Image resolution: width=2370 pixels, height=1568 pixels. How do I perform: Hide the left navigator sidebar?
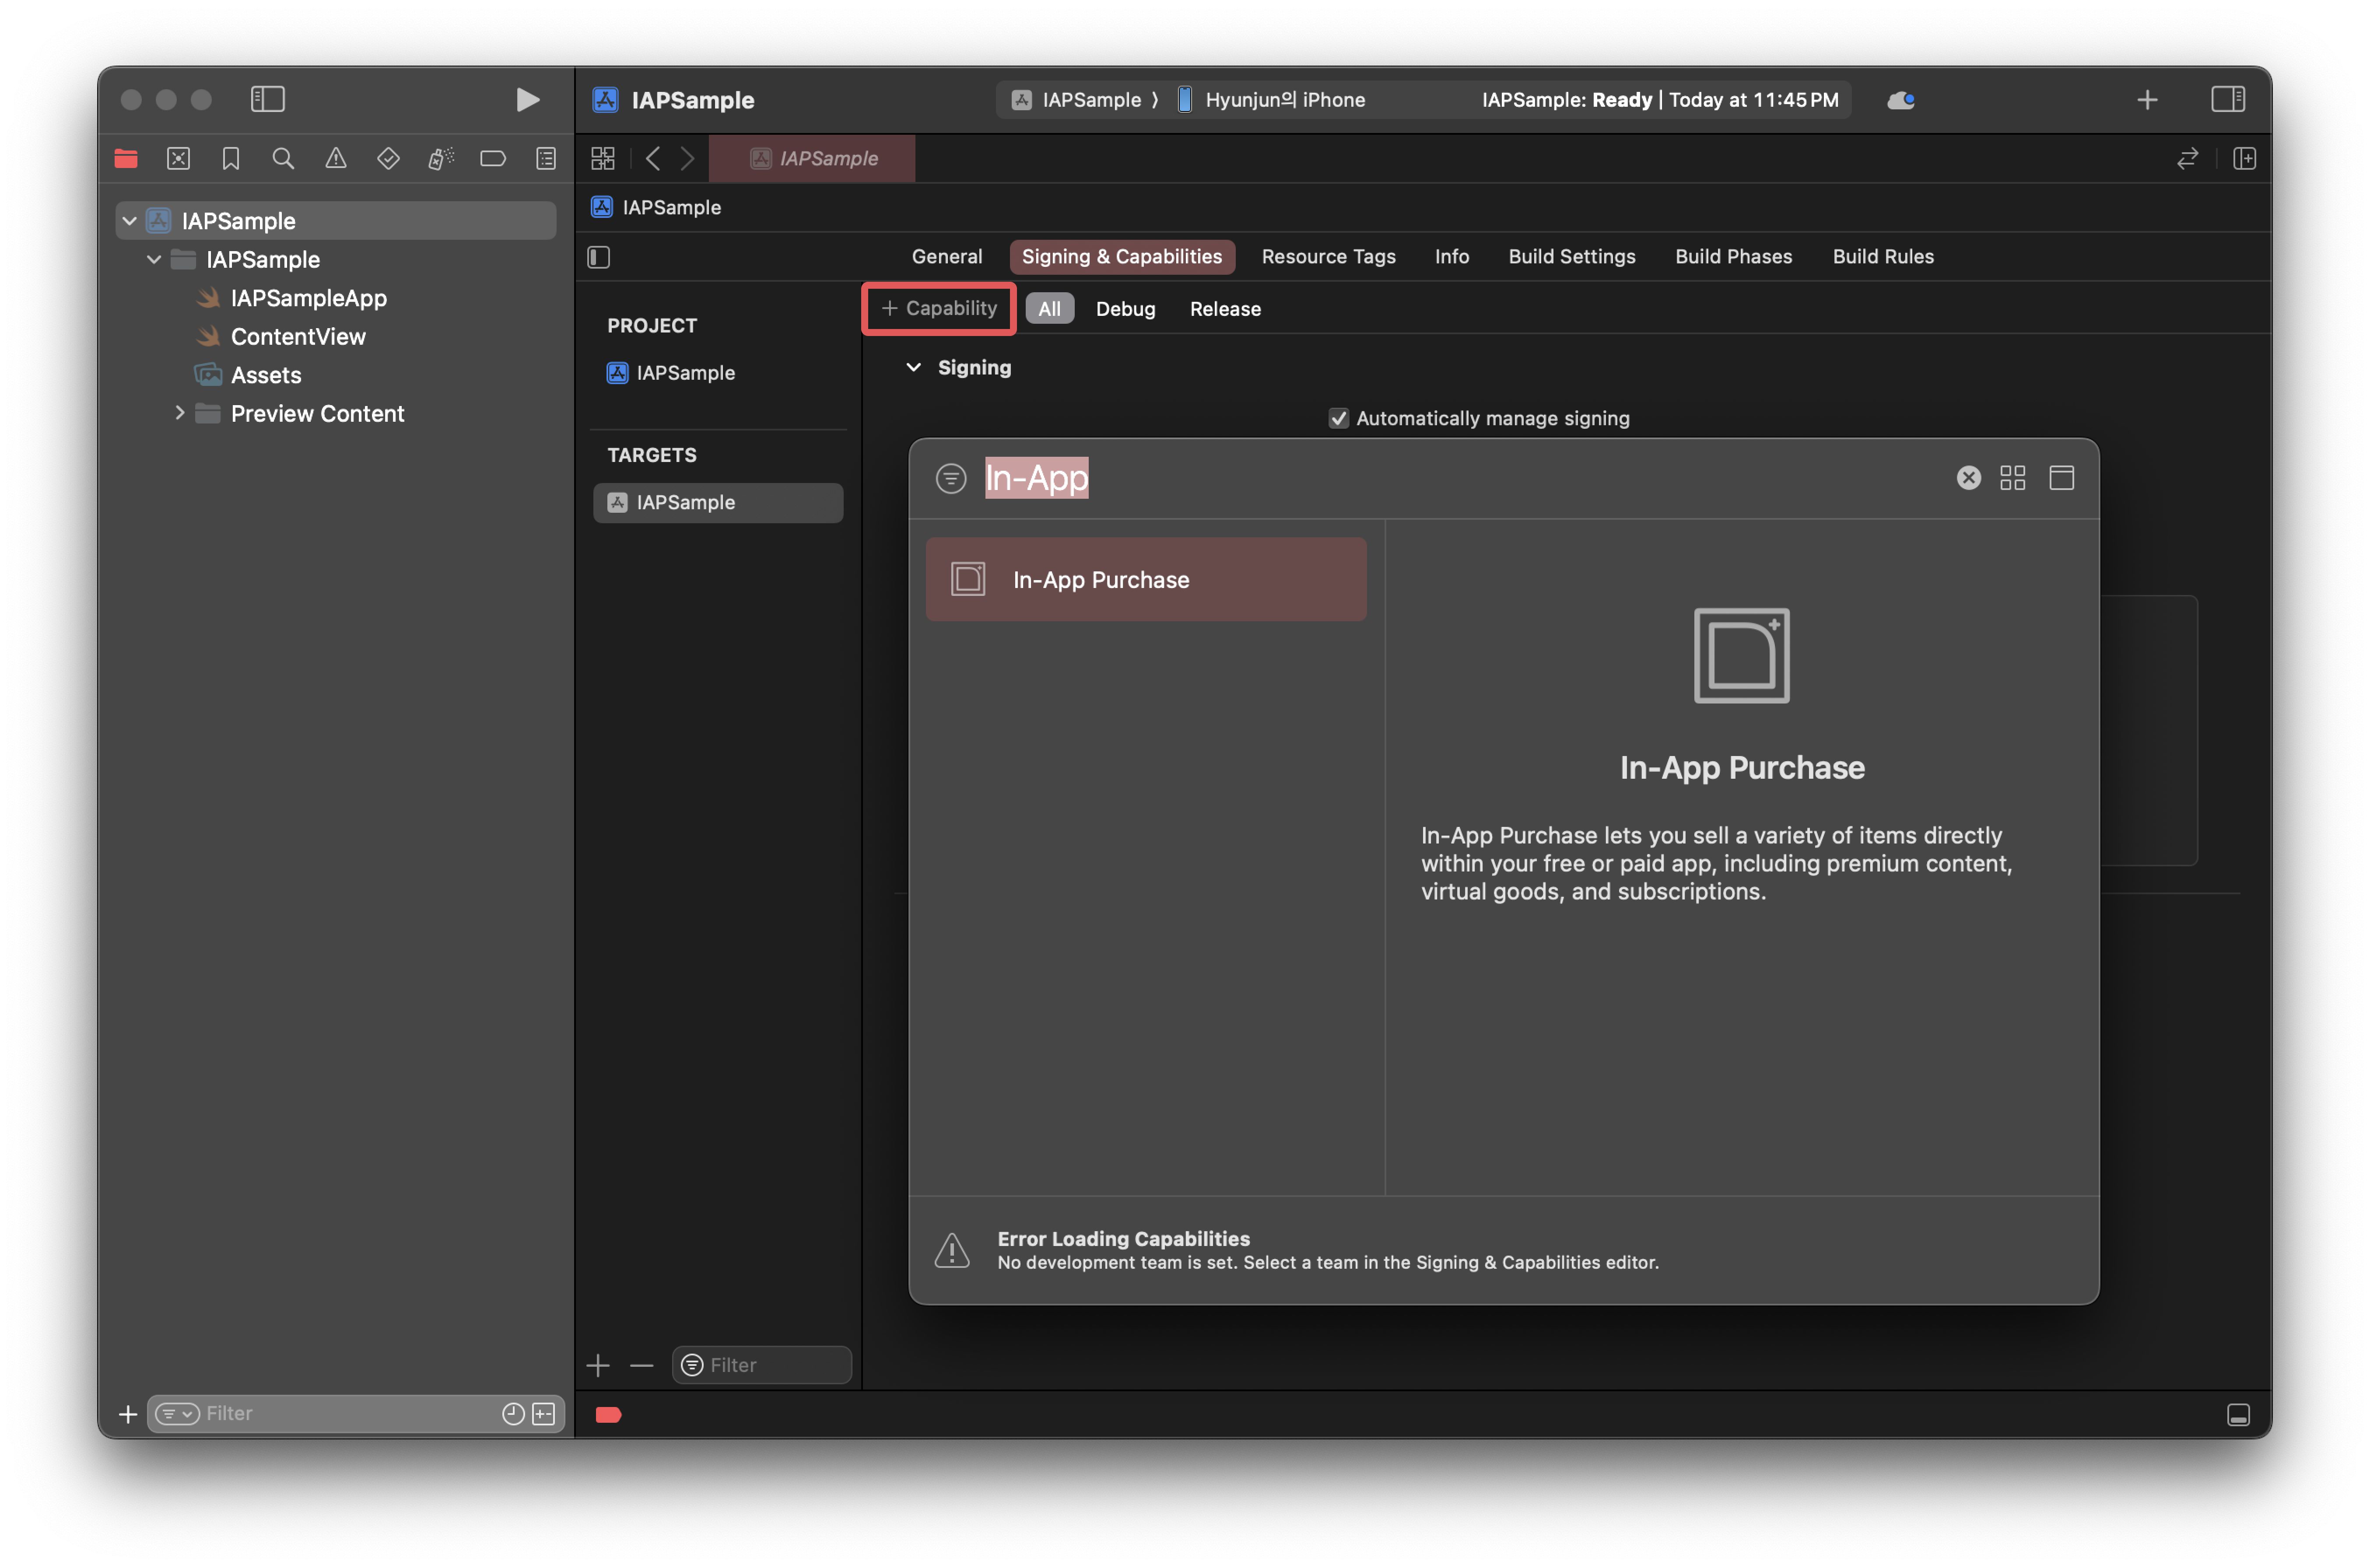click(x=267, y=99)
